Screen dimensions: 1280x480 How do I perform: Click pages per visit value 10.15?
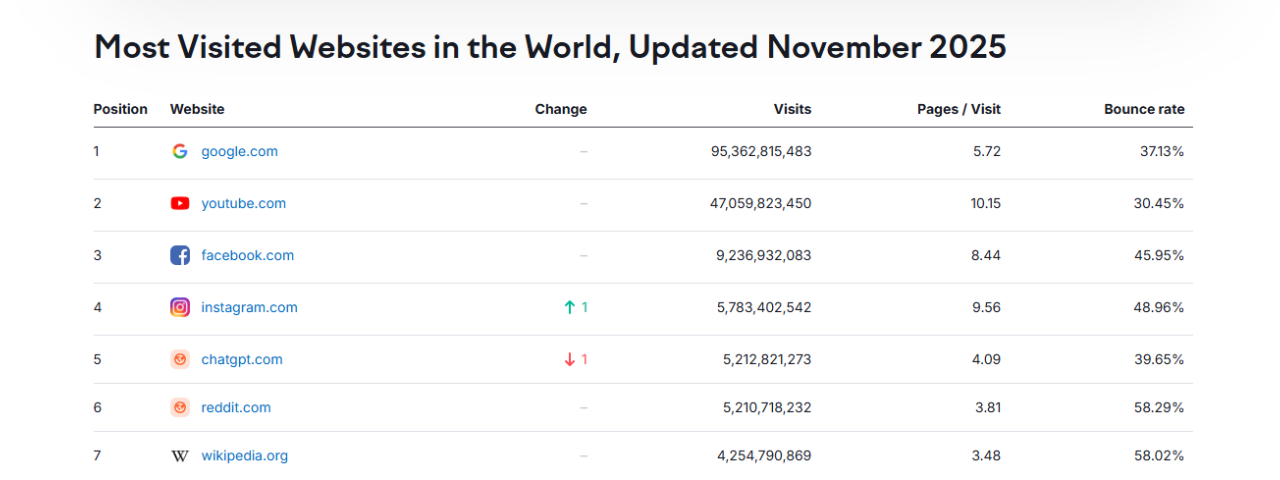pyautogui.click(x=984, y=203)
